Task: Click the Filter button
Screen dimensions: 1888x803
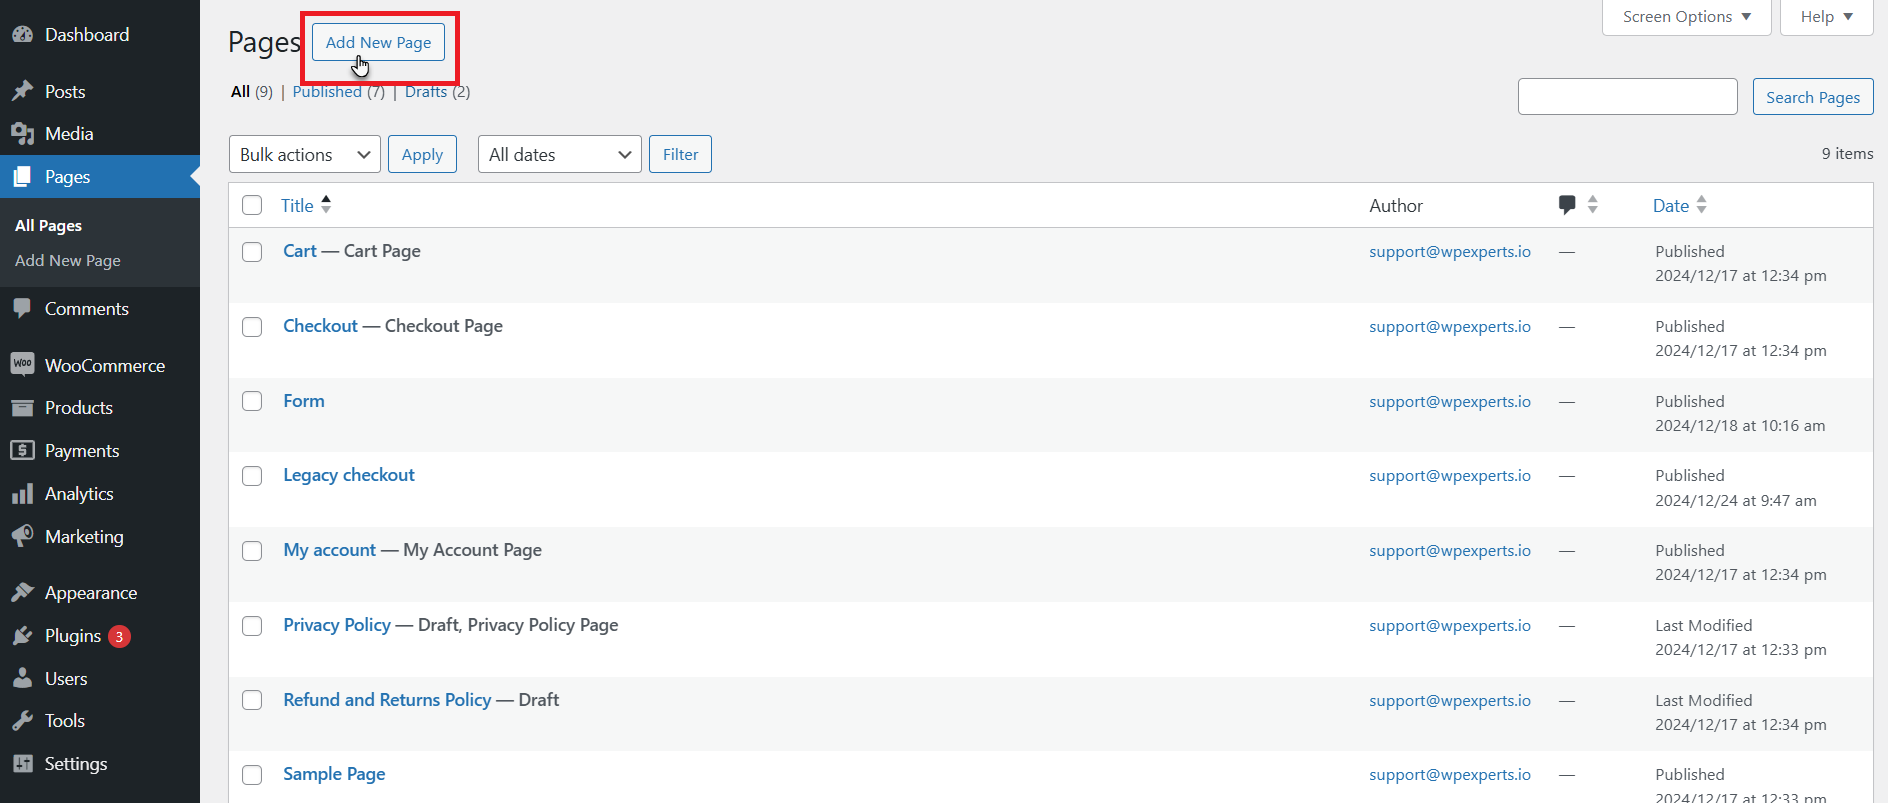Action: coord(680,154)
